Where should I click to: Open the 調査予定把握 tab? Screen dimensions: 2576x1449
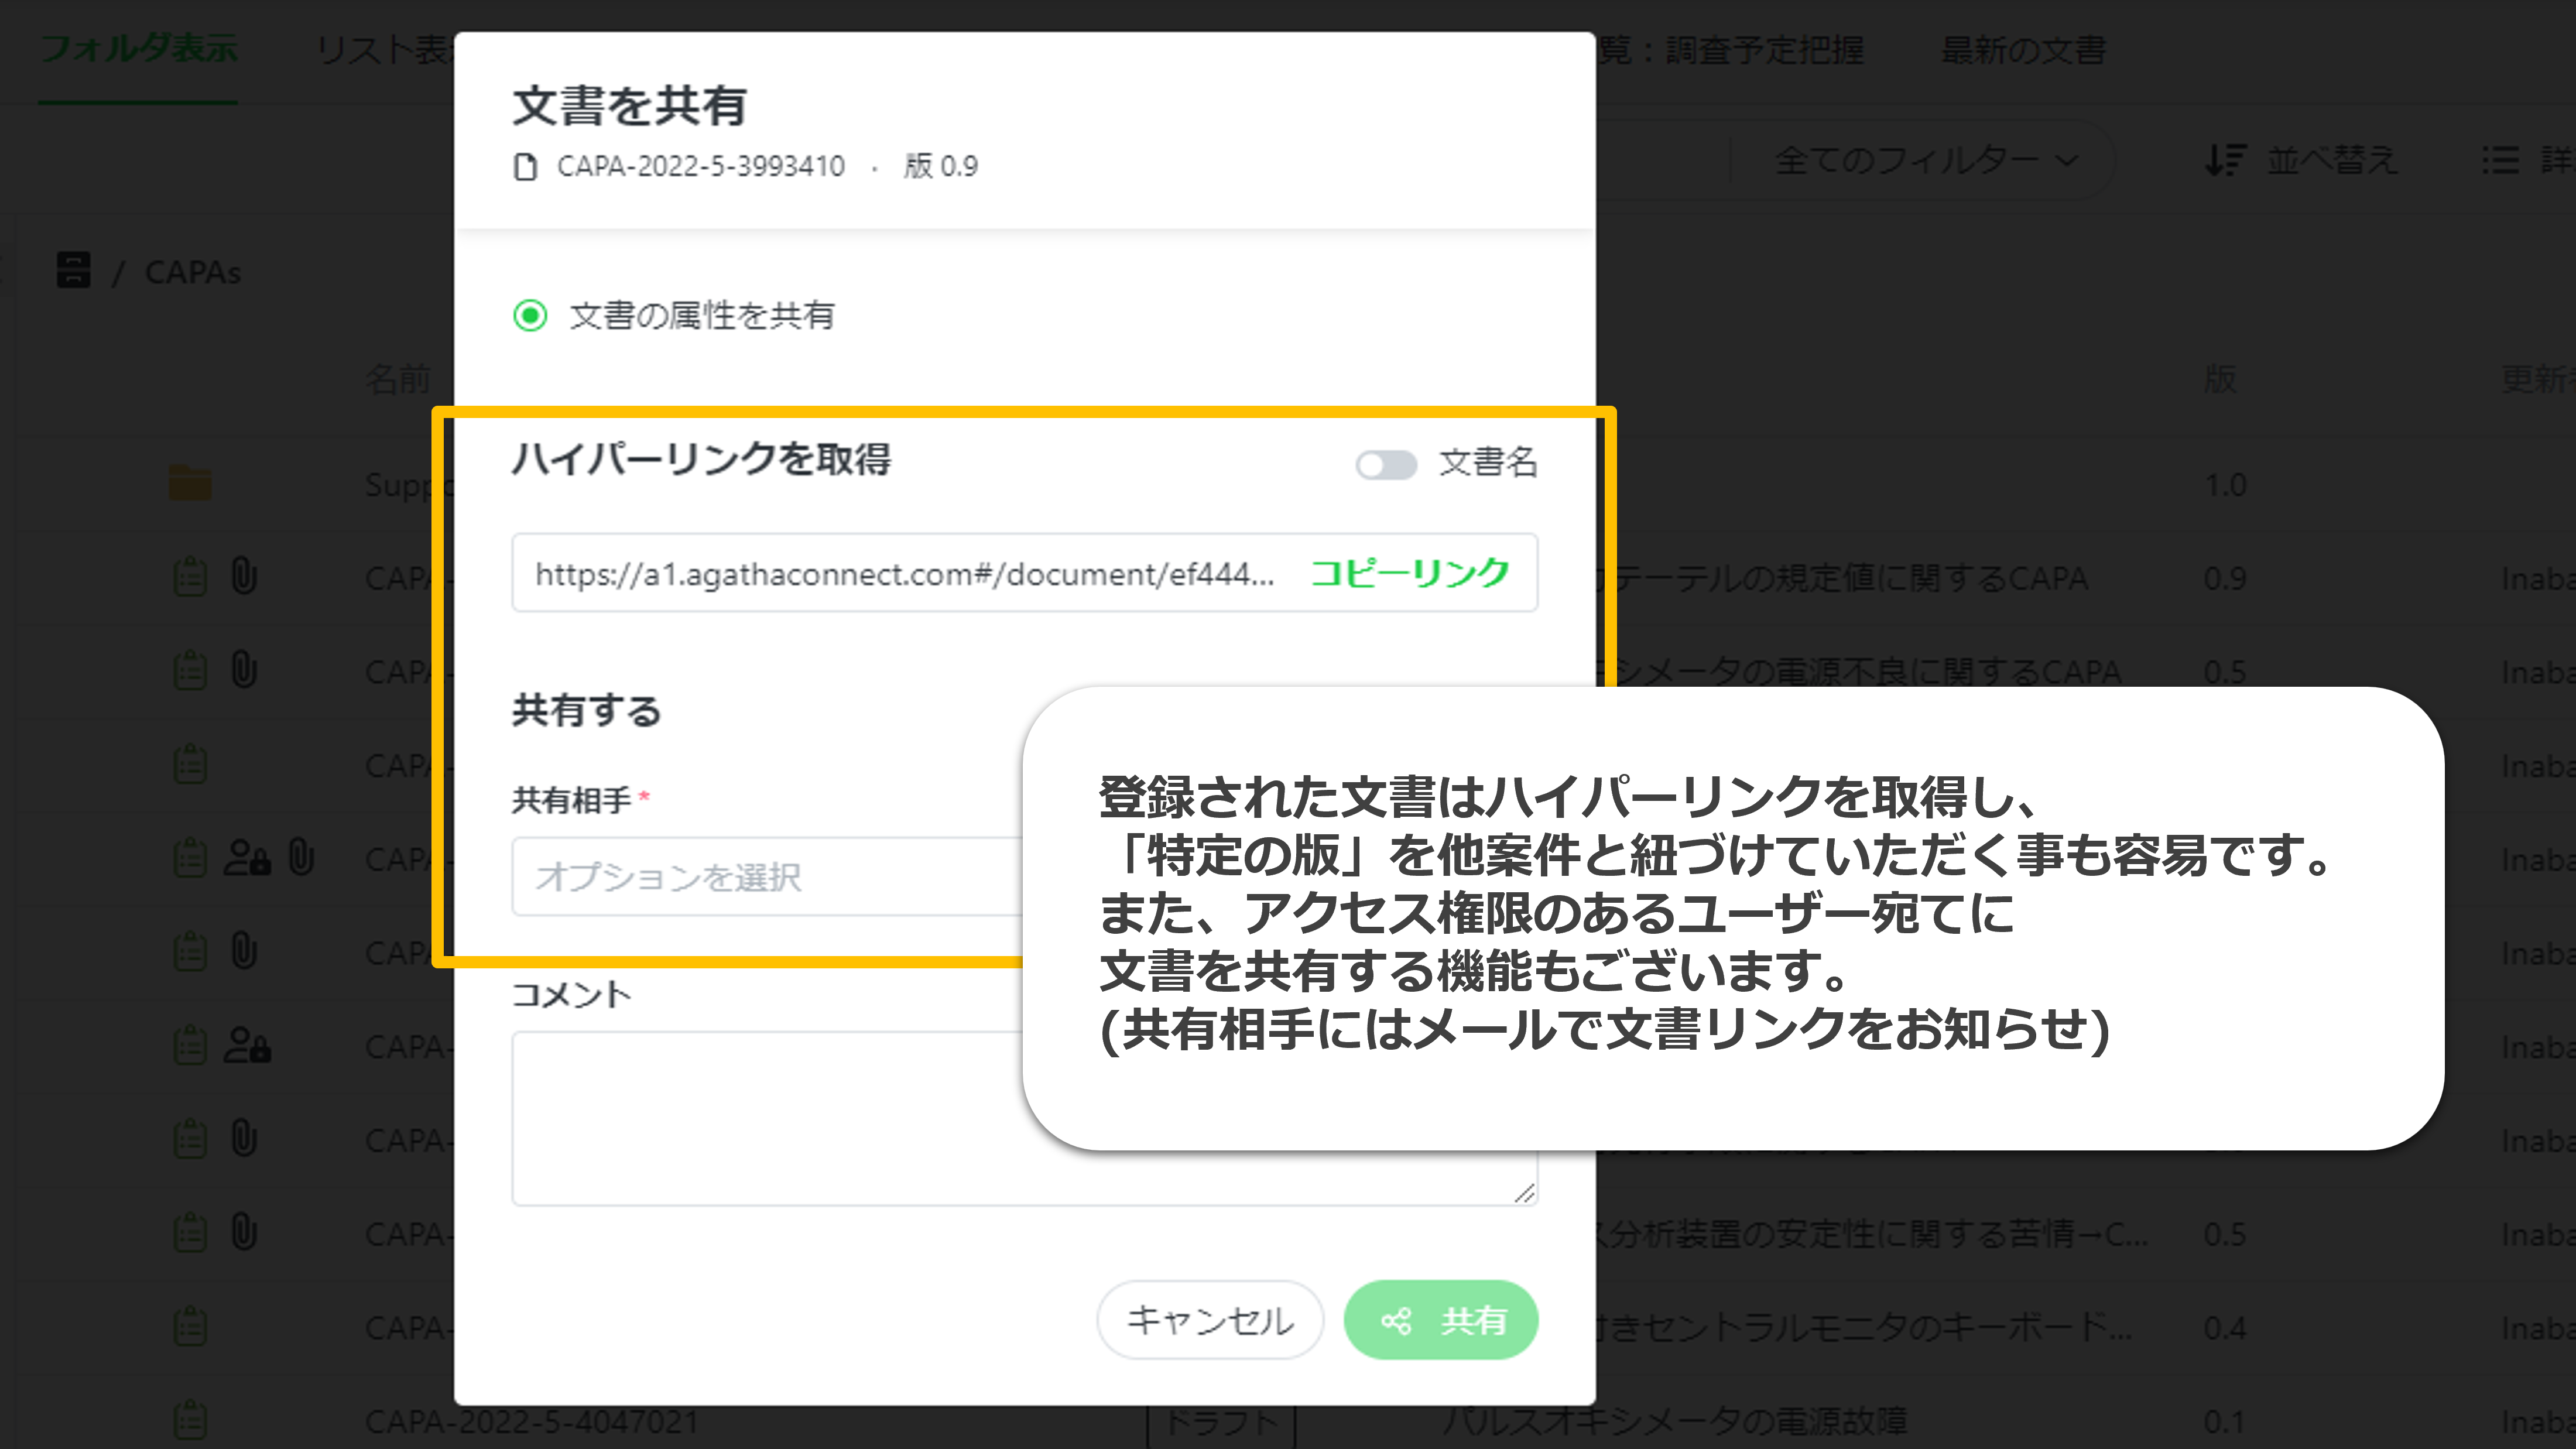click(1765, 49)
